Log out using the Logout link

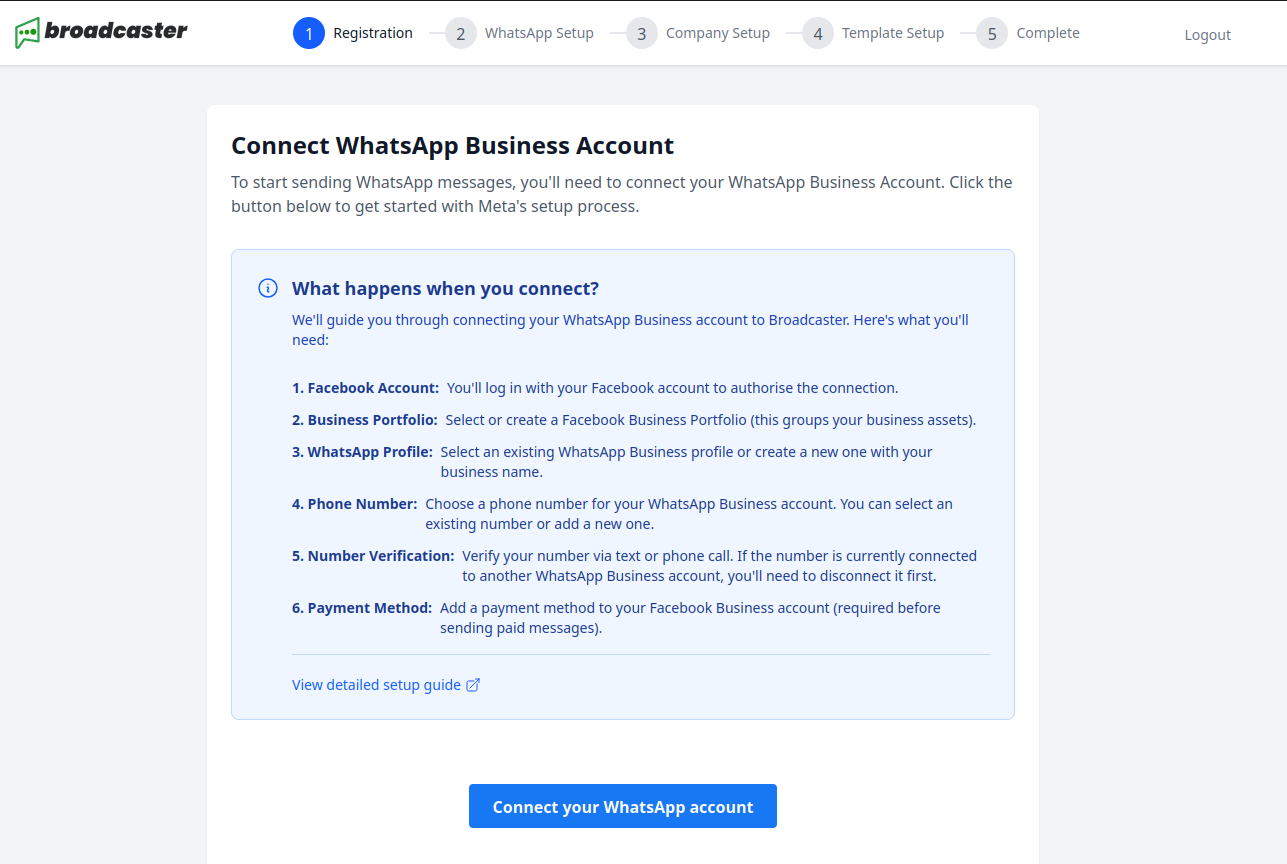click(1208, 35)
